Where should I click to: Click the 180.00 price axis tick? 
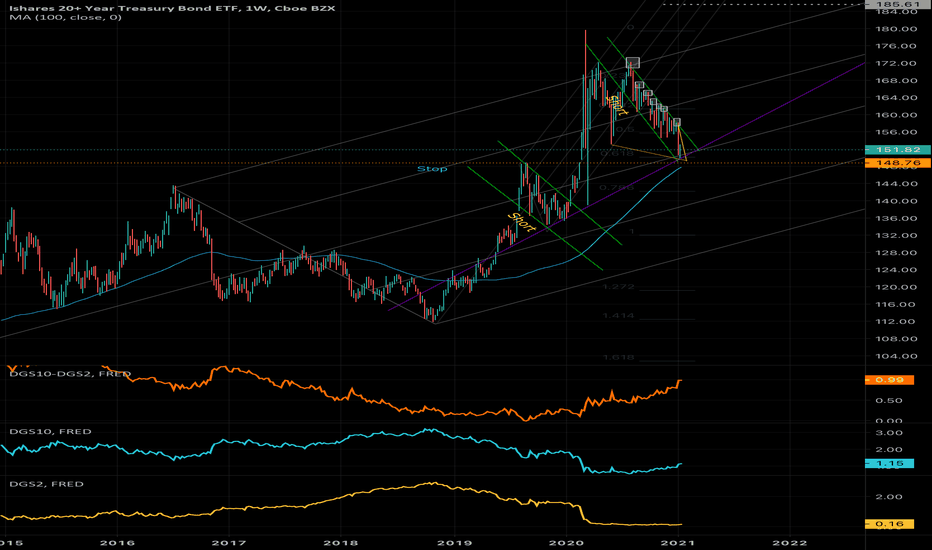click(896, 29)
